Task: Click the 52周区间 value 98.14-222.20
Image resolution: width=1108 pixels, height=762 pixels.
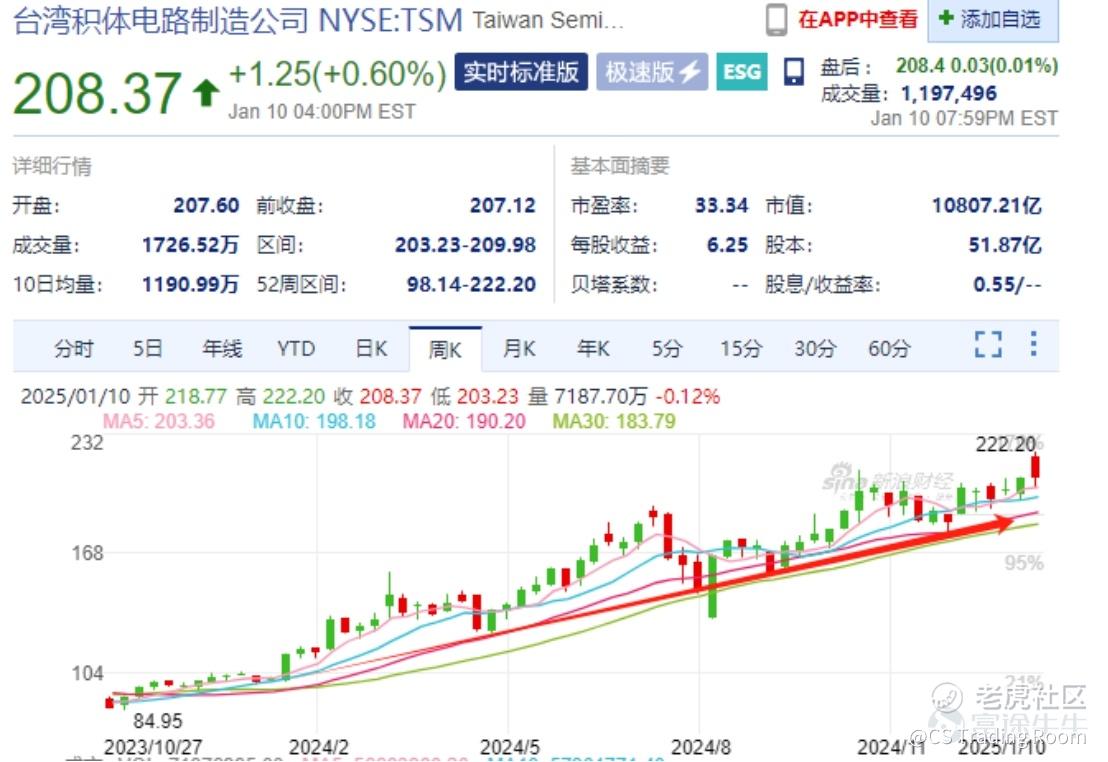Action: click(x=471, y=285)
